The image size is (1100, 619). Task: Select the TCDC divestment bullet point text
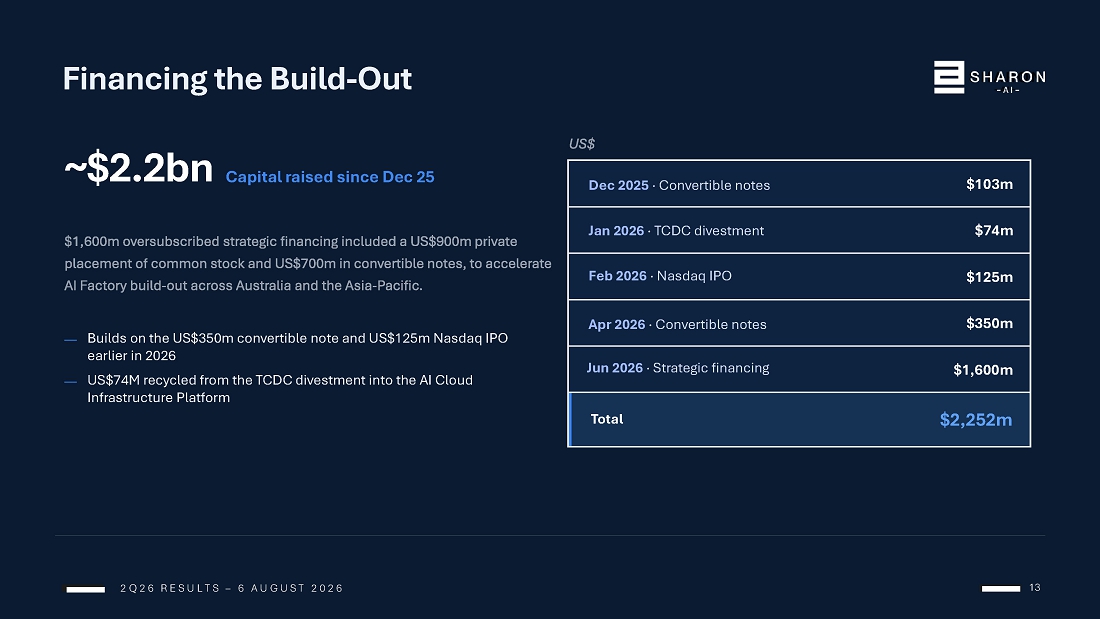coord(280,389)
